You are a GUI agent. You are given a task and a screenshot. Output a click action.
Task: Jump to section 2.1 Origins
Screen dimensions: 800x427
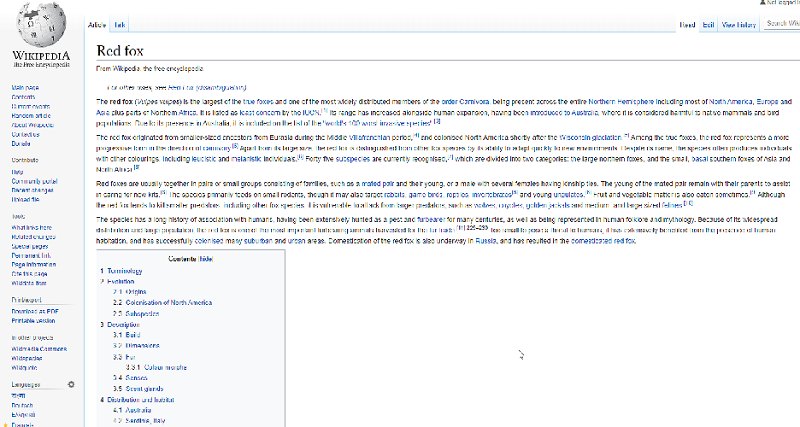click(x=130, y=292)
